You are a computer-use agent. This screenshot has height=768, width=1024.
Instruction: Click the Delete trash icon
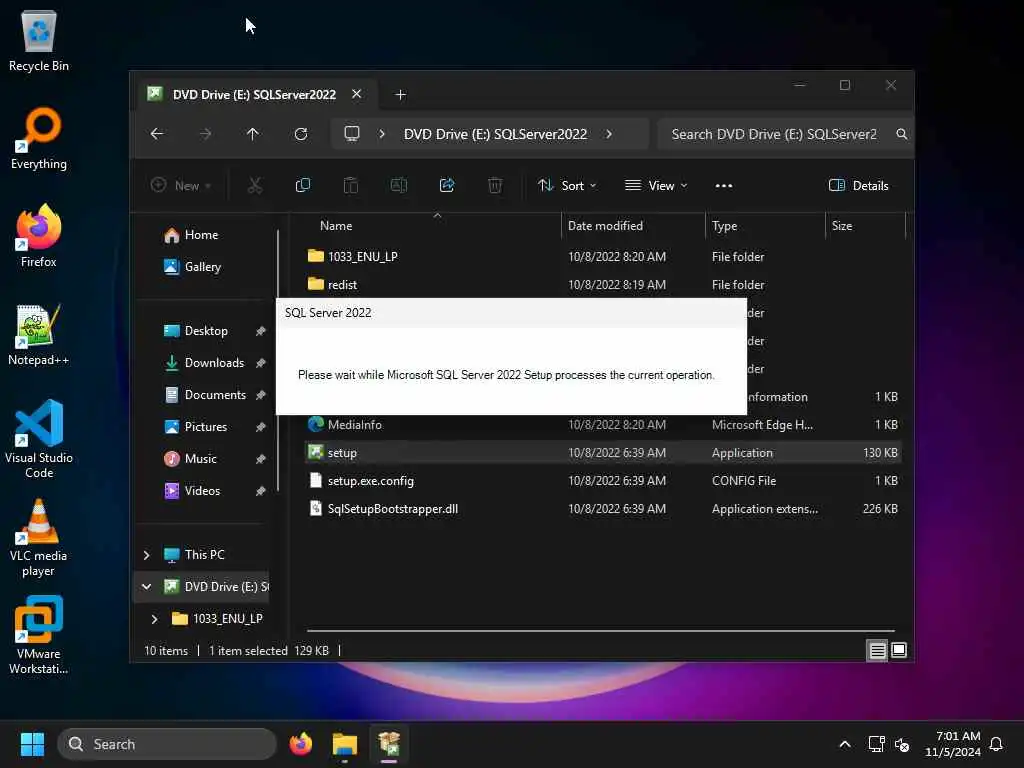[x=495, y=185]
